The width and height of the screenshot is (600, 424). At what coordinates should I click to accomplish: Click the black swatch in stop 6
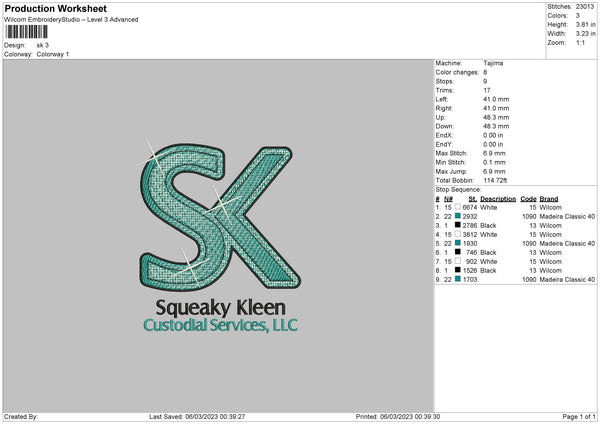point(458,252)
